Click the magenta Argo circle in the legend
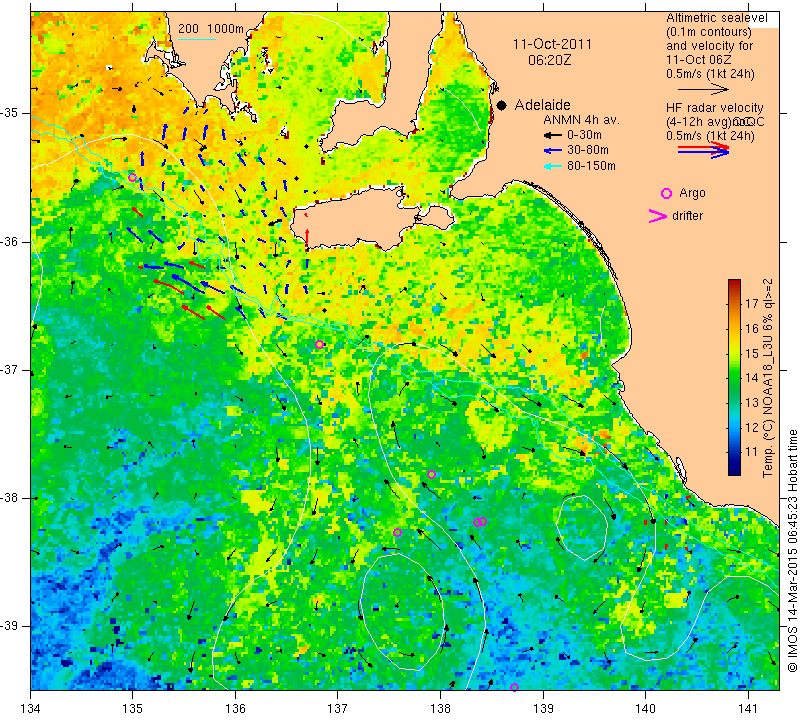The width and height of the screenshot is (800, 720). (x=666, y=193)
